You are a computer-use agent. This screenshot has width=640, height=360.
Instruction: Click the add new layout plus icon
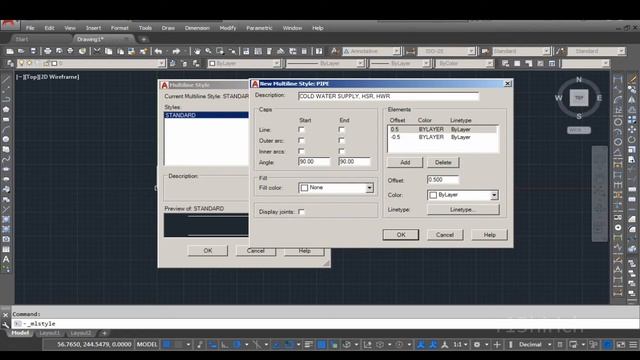click(x=104, y=333)
